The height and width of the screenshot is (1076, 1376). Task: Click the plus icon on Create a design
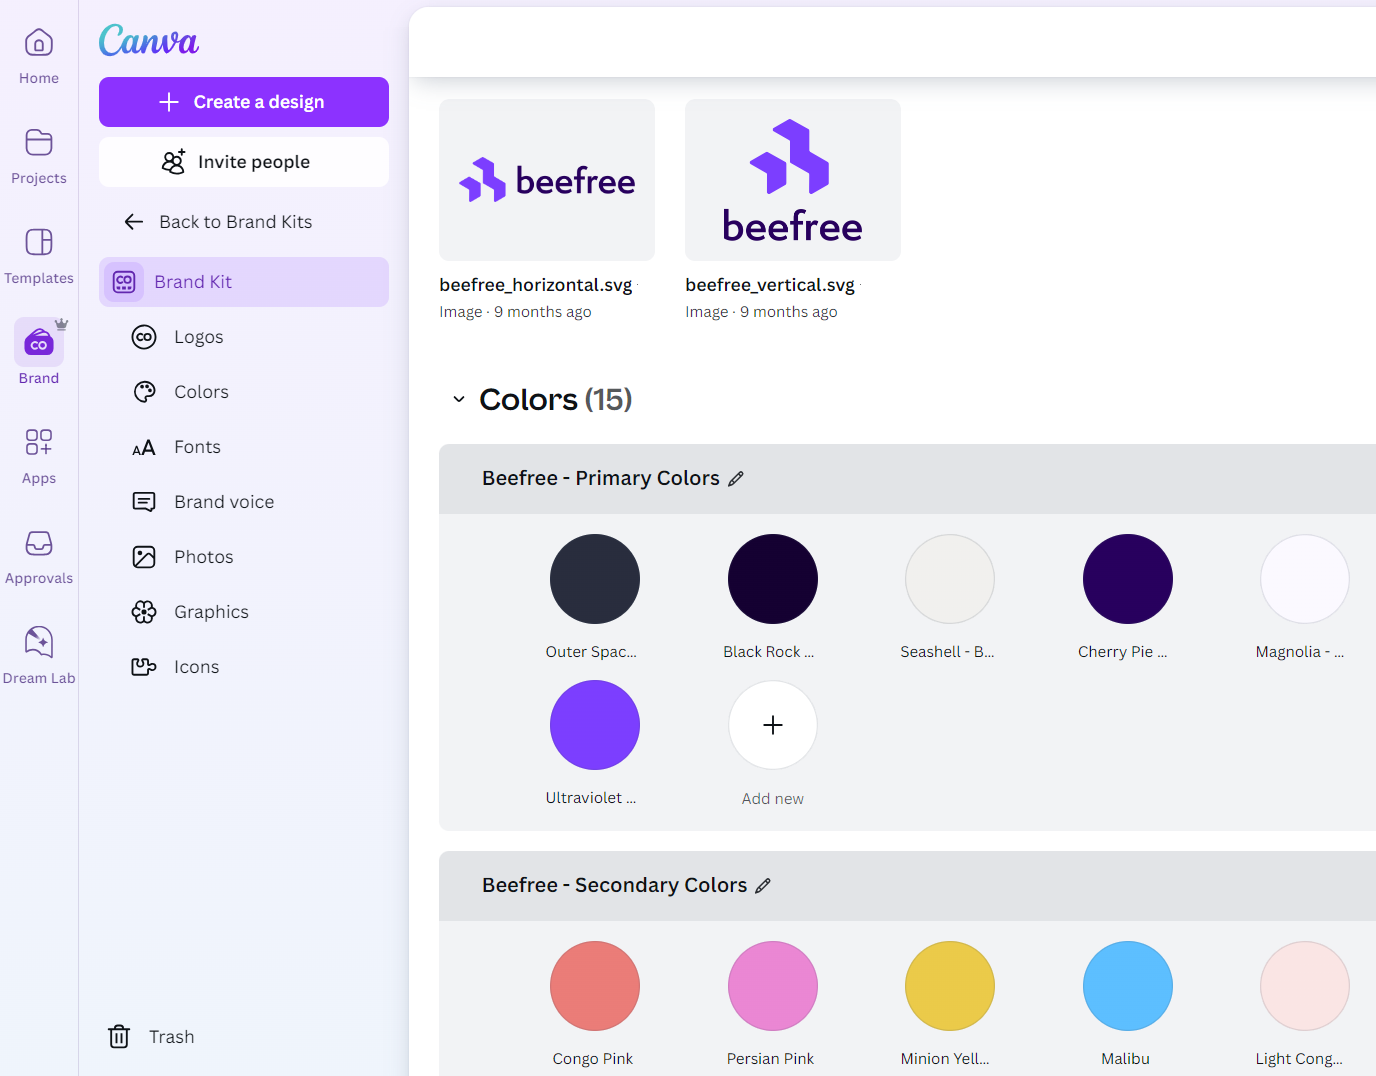click(169, 102)
